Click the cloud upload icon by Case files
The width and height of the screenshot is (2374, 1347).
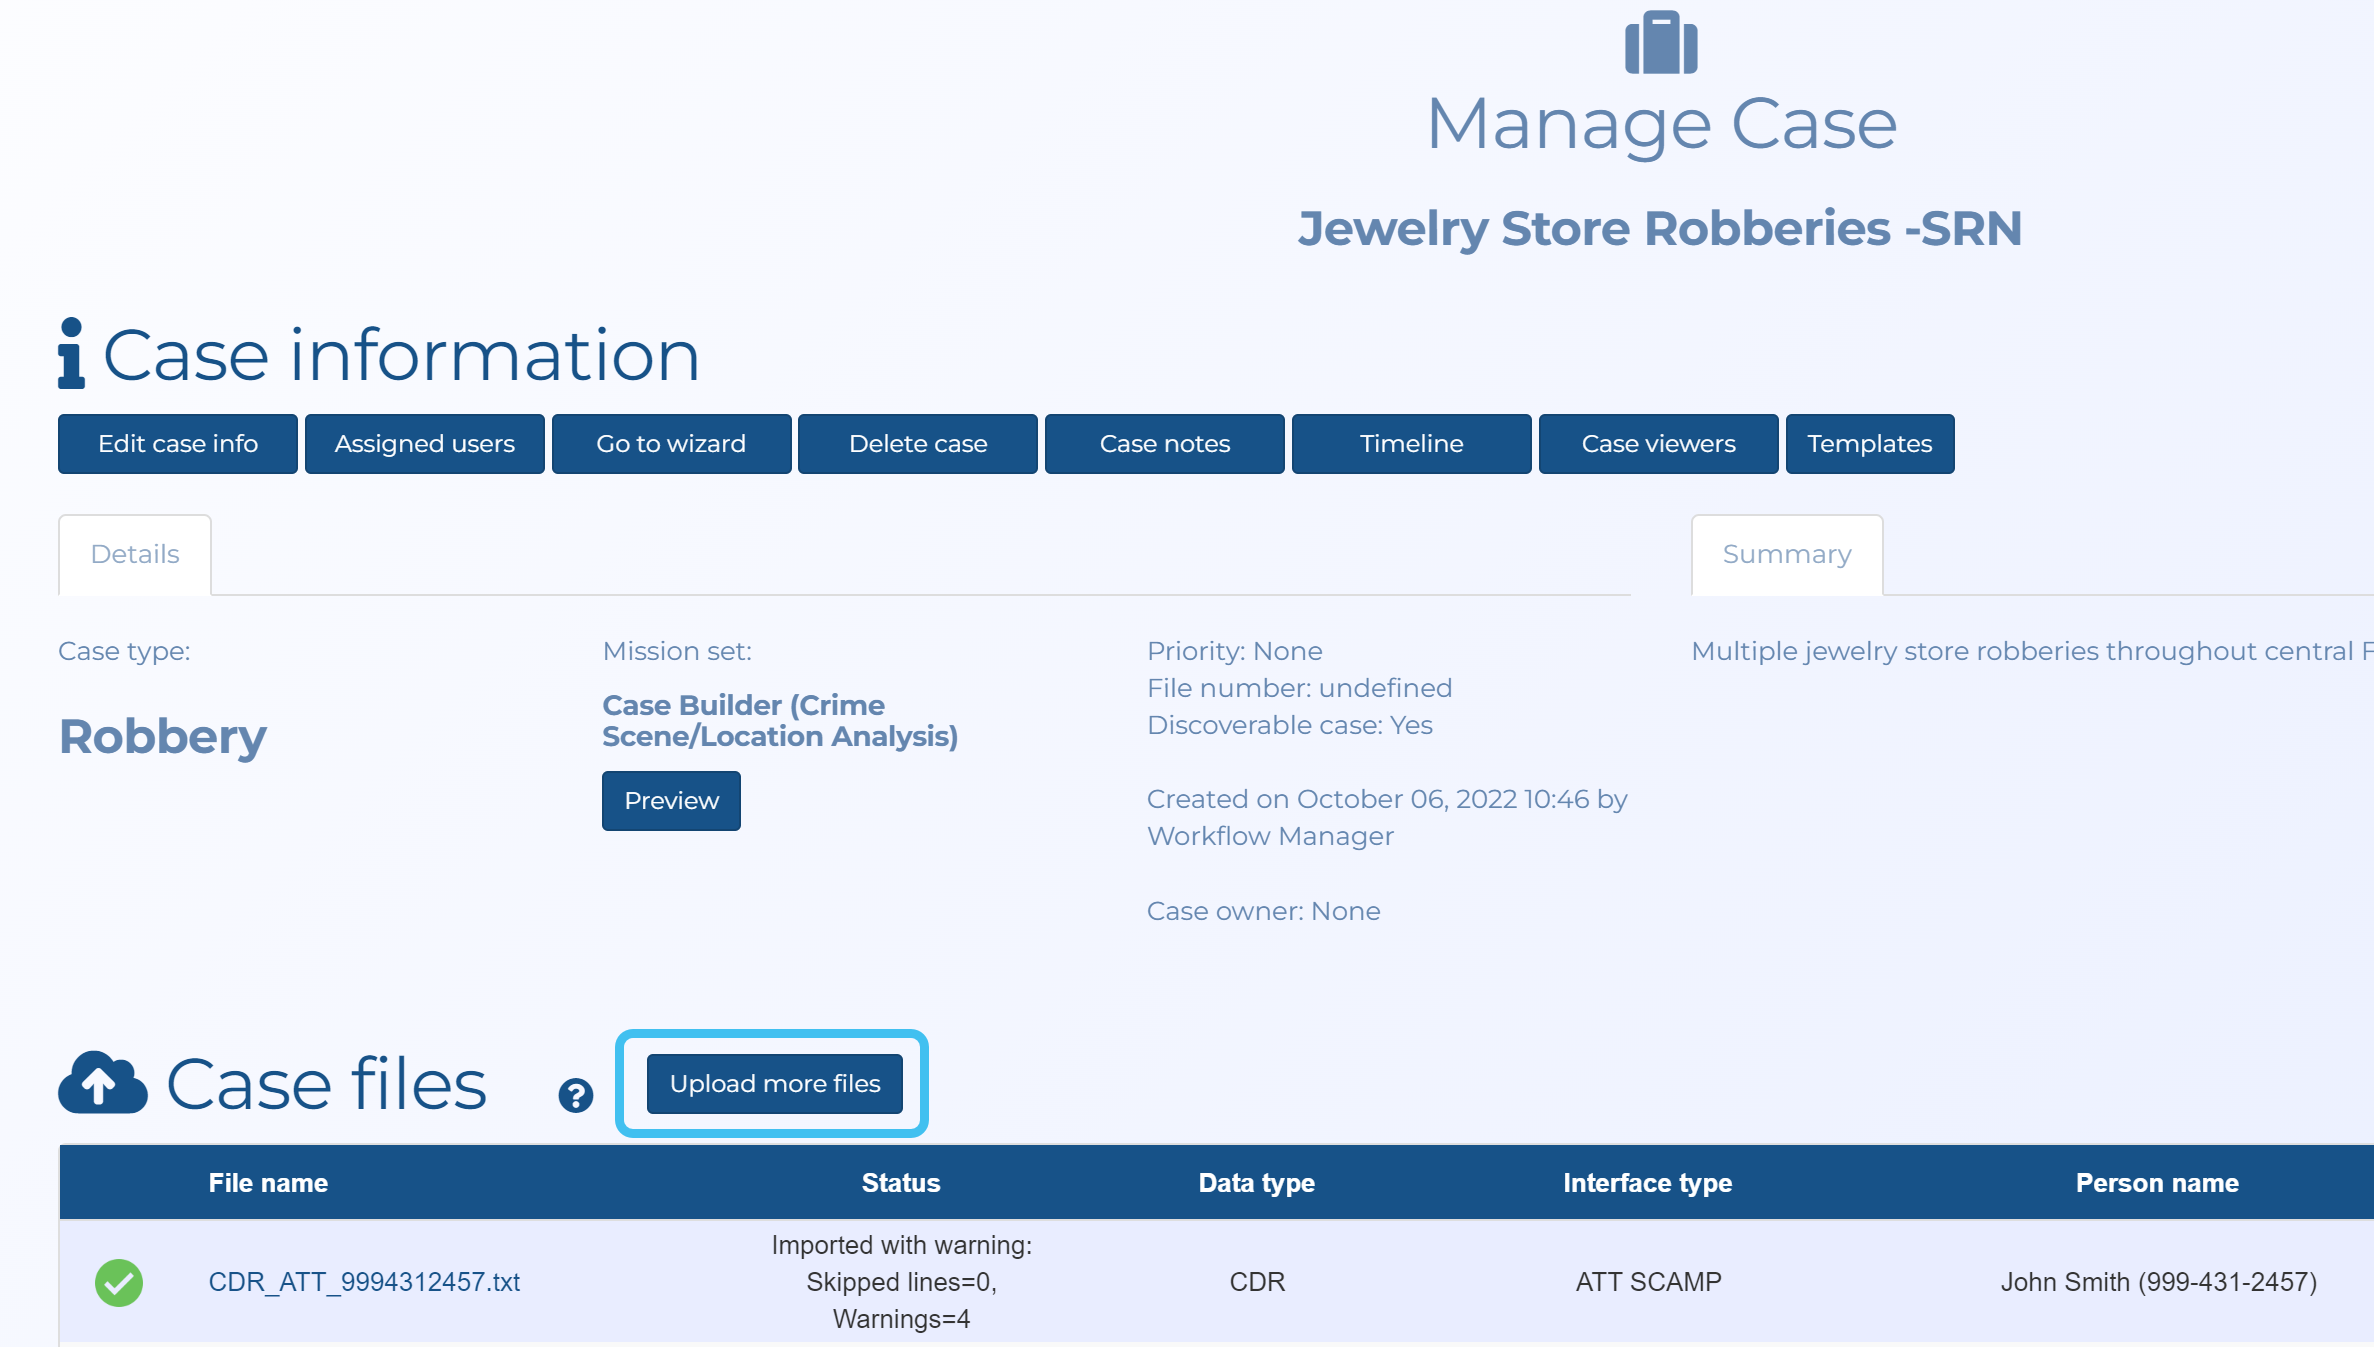(x=103, y=1083)
